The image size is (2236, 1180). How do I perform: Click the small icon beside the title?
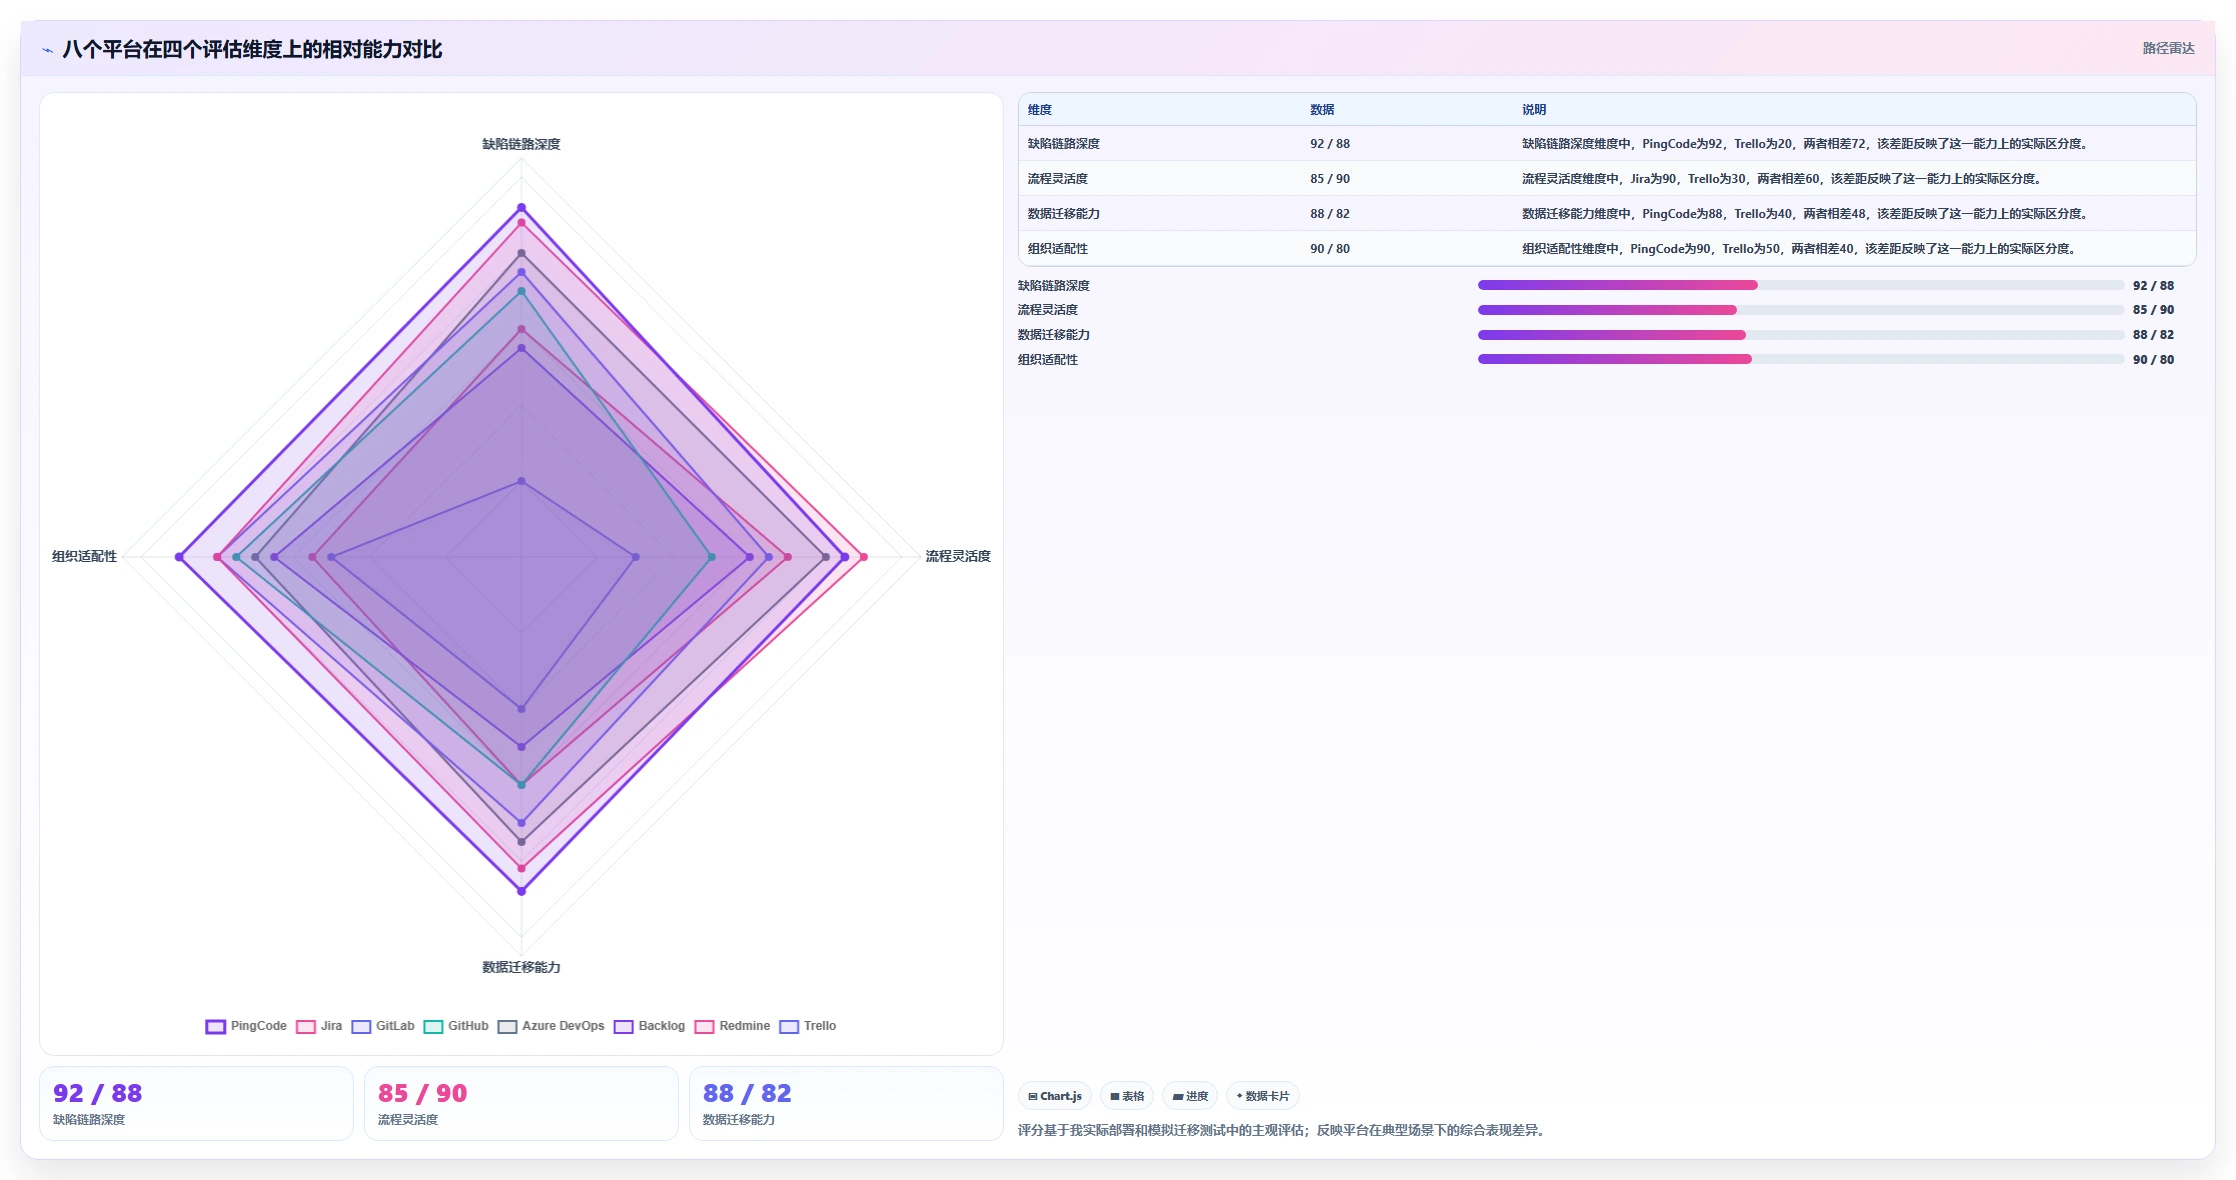tap(47, 50)
